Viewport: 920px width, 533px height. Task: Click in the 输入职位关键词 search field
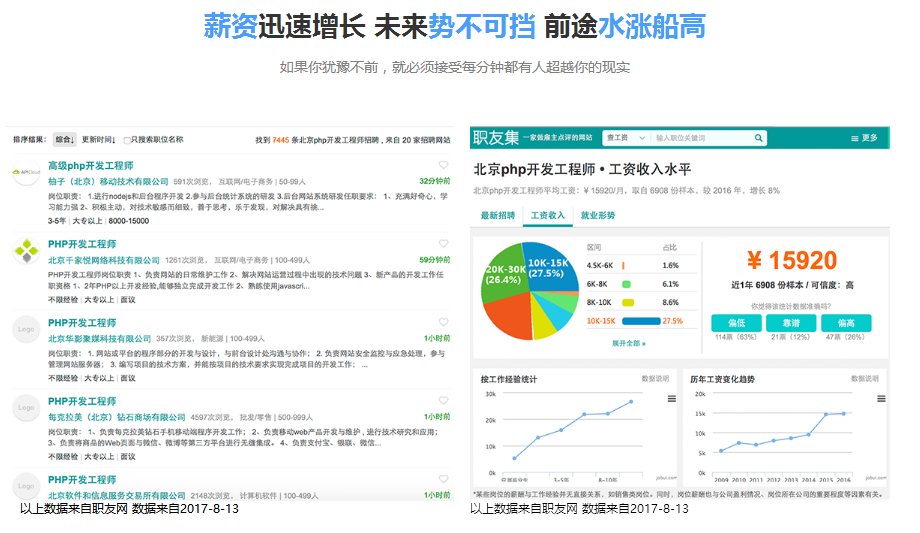(x=701, y=138)
